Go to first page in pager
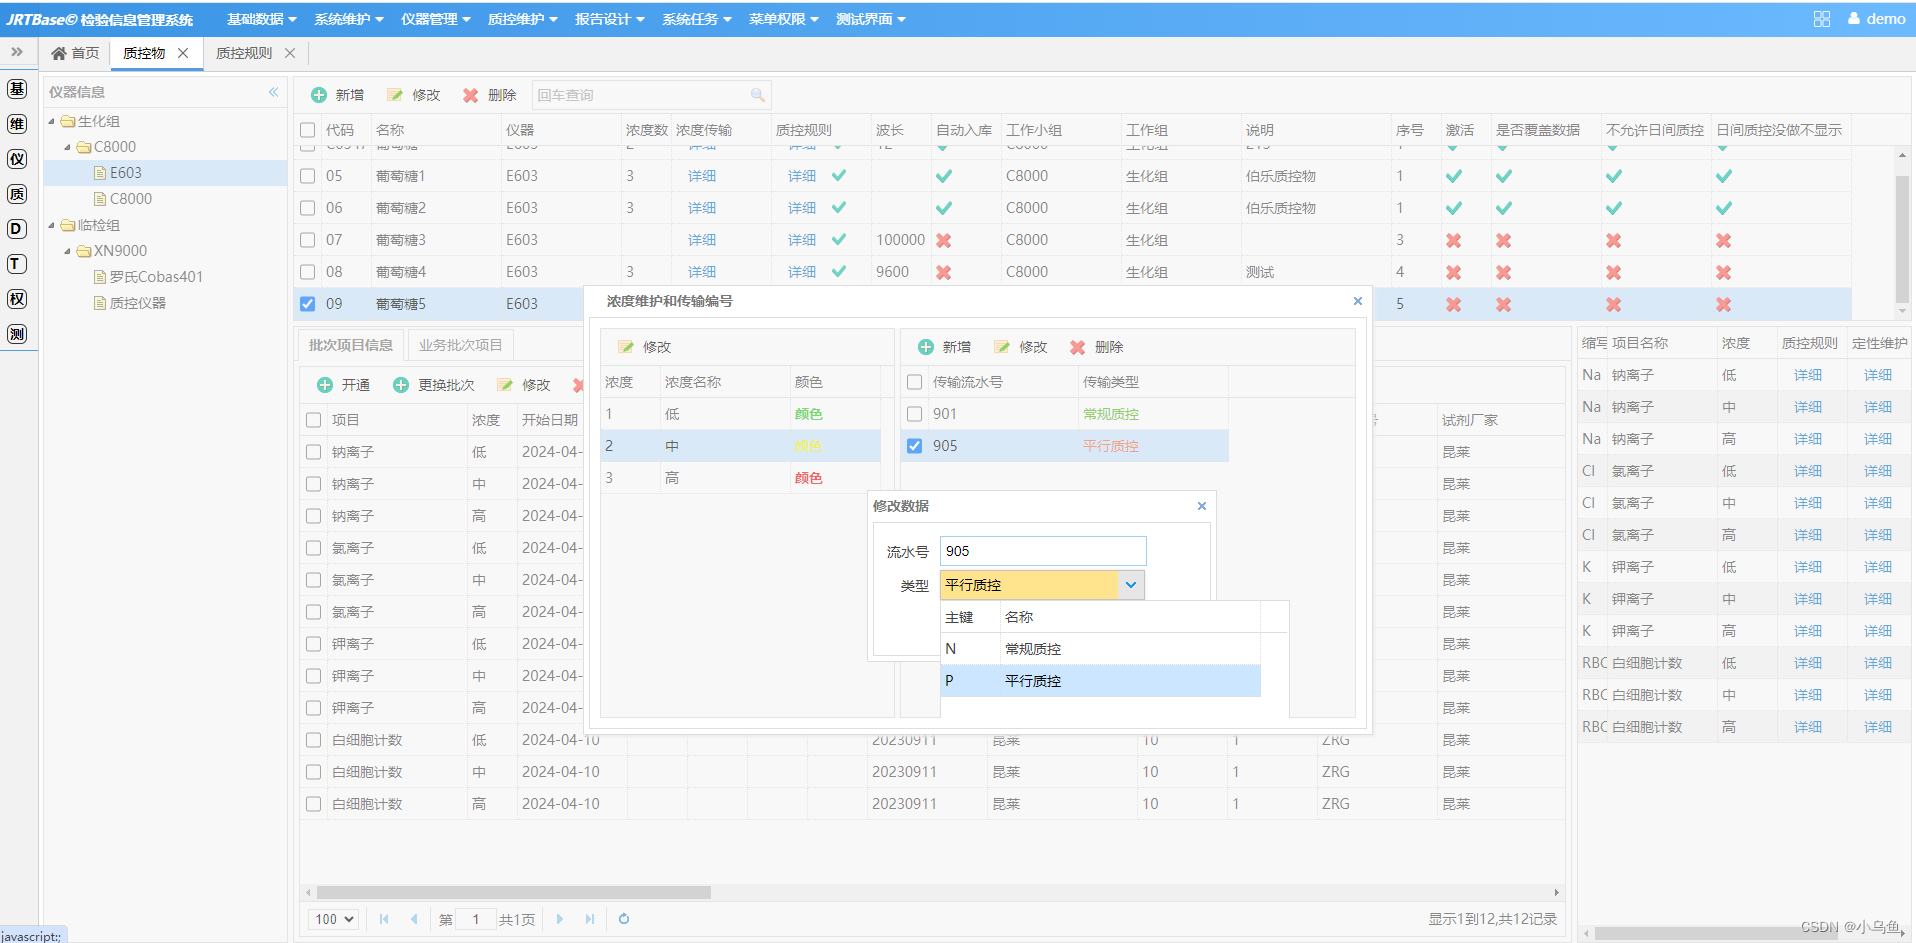The height and width of the screenshot is (943, 1916). 384,919
